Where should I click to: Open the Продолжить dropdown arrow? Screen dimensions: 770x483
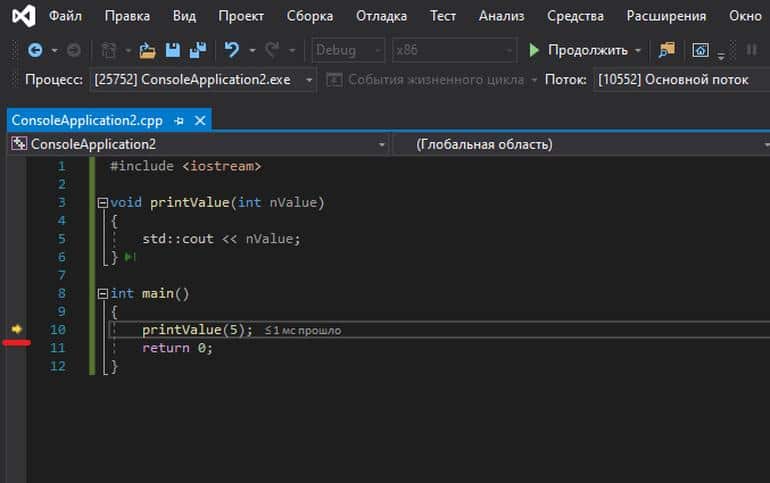click(x=638, y=51)
